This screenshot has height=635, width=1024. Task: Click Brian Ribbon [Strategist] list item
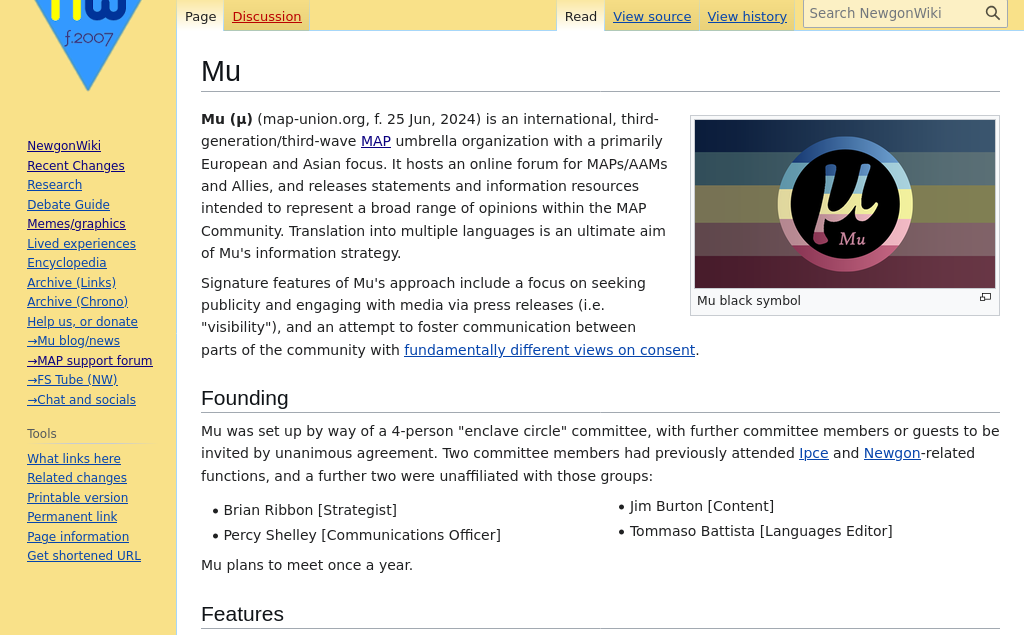tap(310, 510)
